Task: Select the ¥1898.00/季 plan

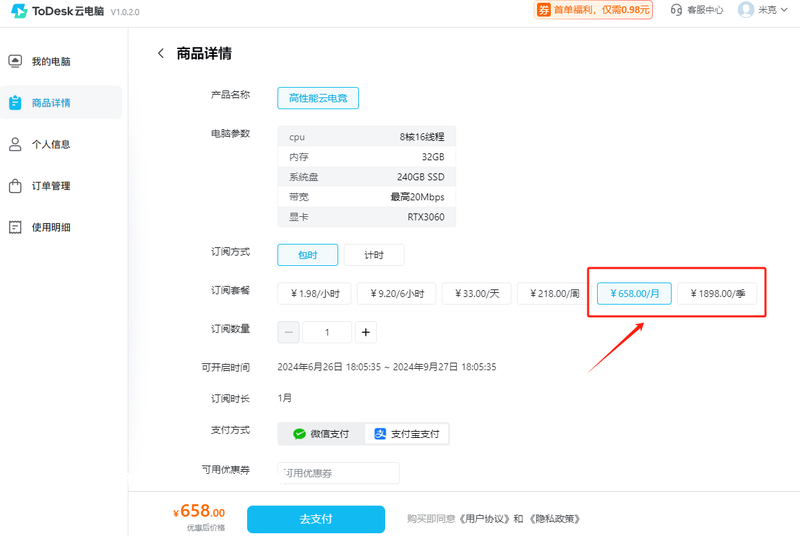Action: (717, 294)
